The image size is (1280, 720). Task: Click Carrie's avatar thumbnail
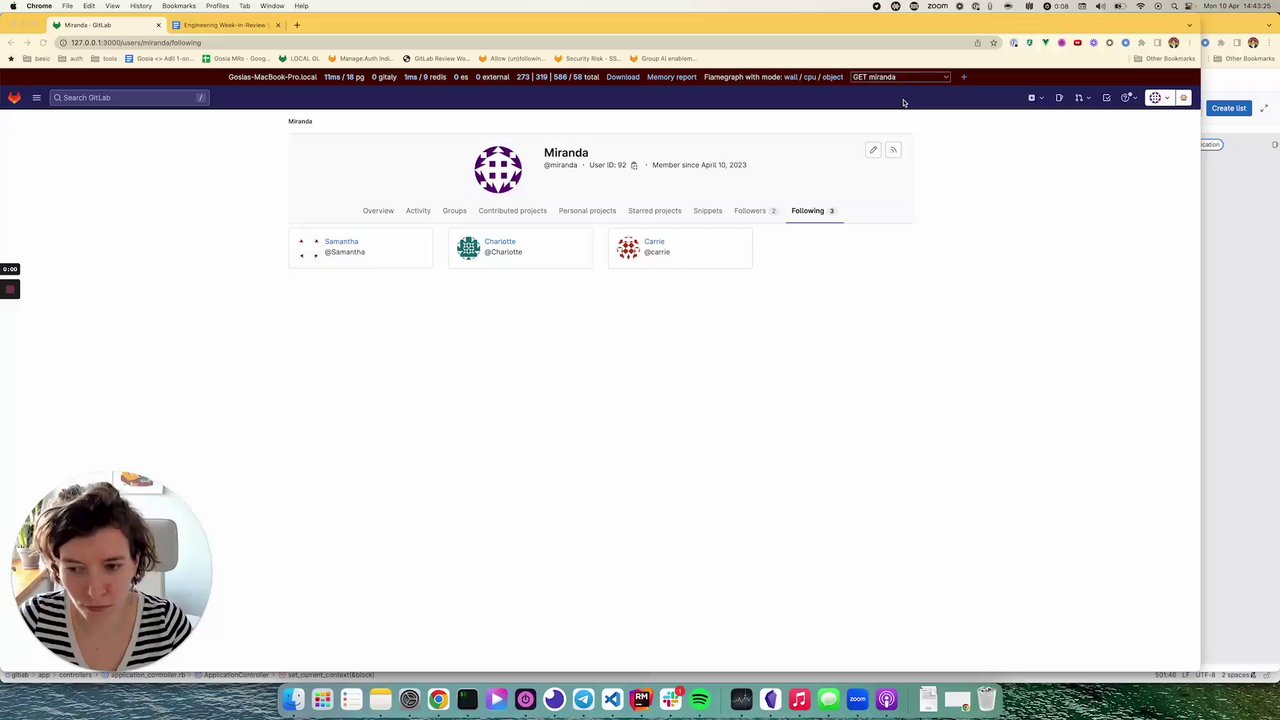click(628, 248)
